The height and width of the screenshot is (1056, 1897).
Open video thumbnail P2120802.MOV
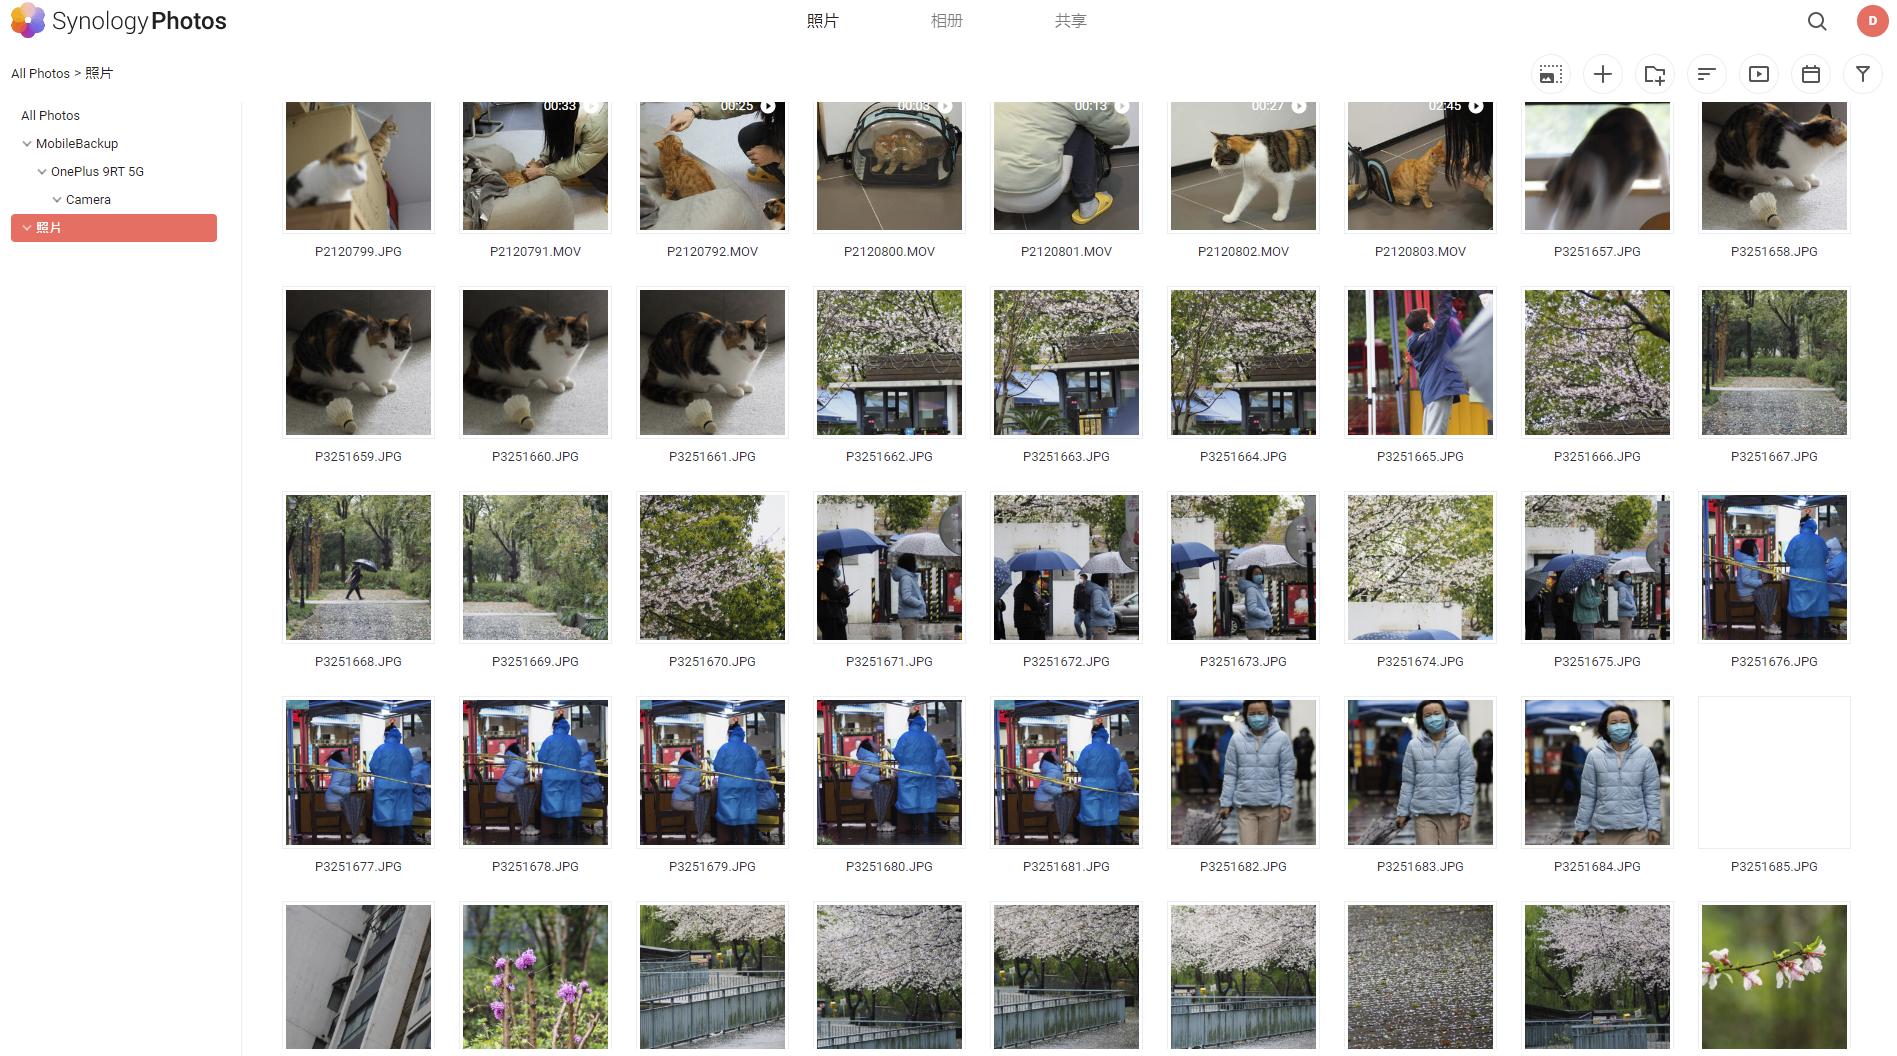click(x=1243, y=166)
